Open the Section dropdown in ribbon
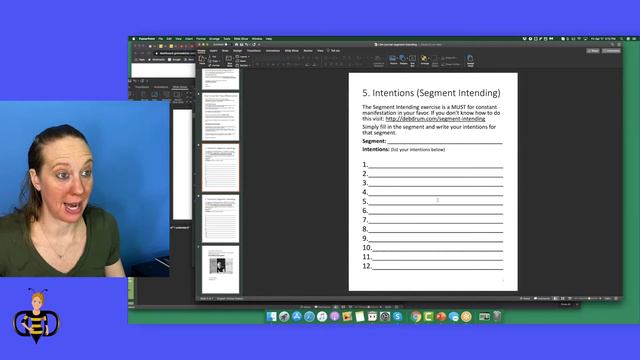Image resolution: width=640 pixels, height=360 pixels. [243, 65]
